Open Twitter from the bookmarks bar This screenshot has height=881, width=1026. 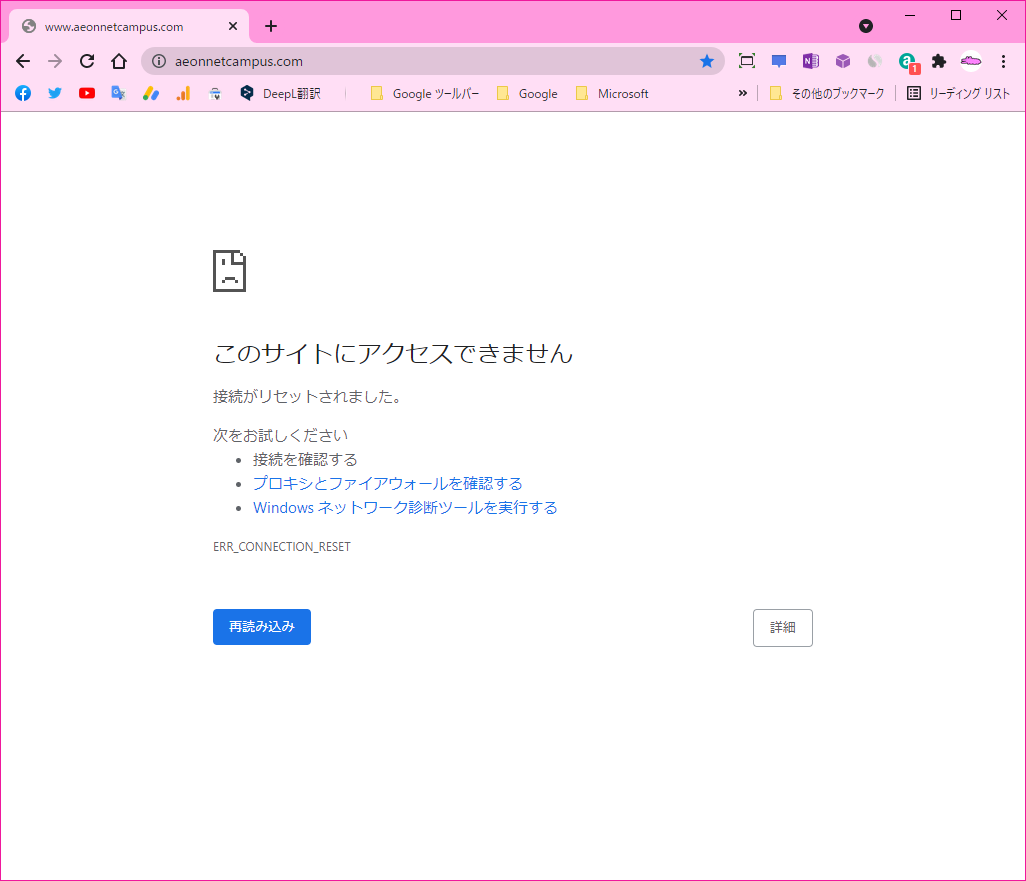(x=55, y=93)
